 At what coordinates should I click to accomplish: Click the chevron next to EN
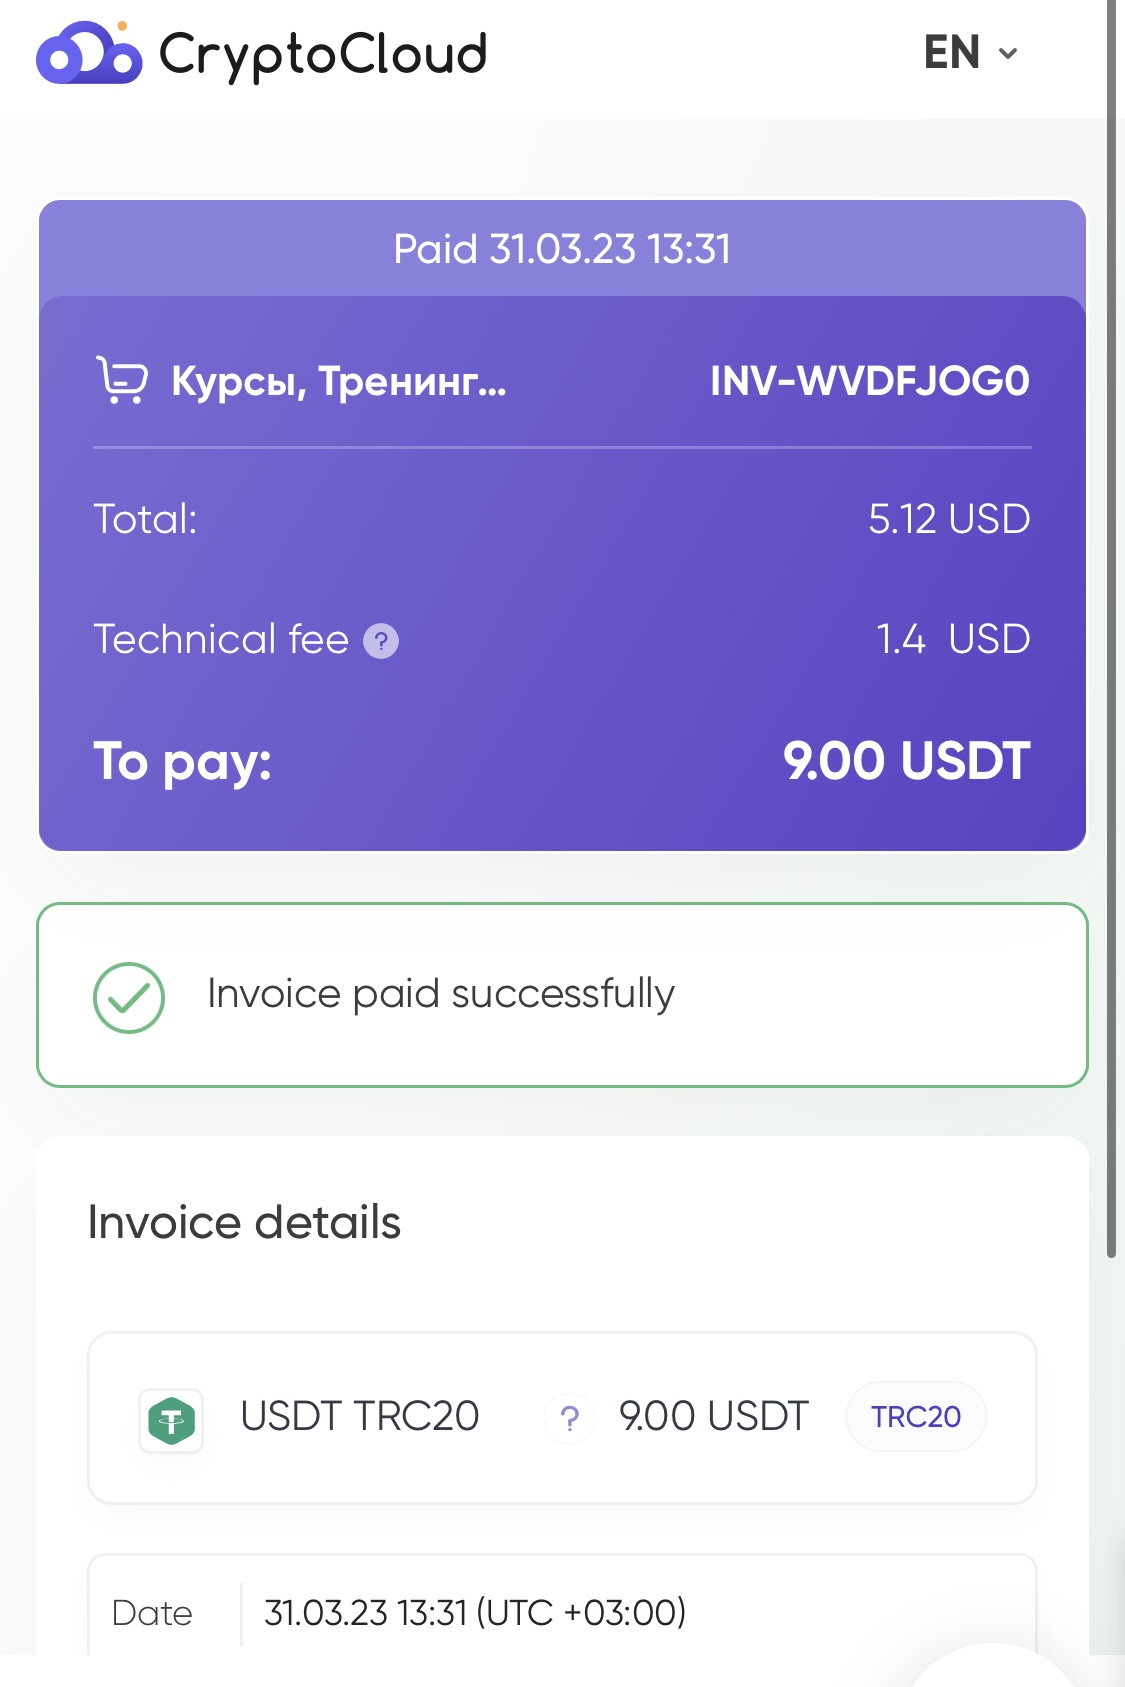pyautogui.click(x=1008, y=54)
